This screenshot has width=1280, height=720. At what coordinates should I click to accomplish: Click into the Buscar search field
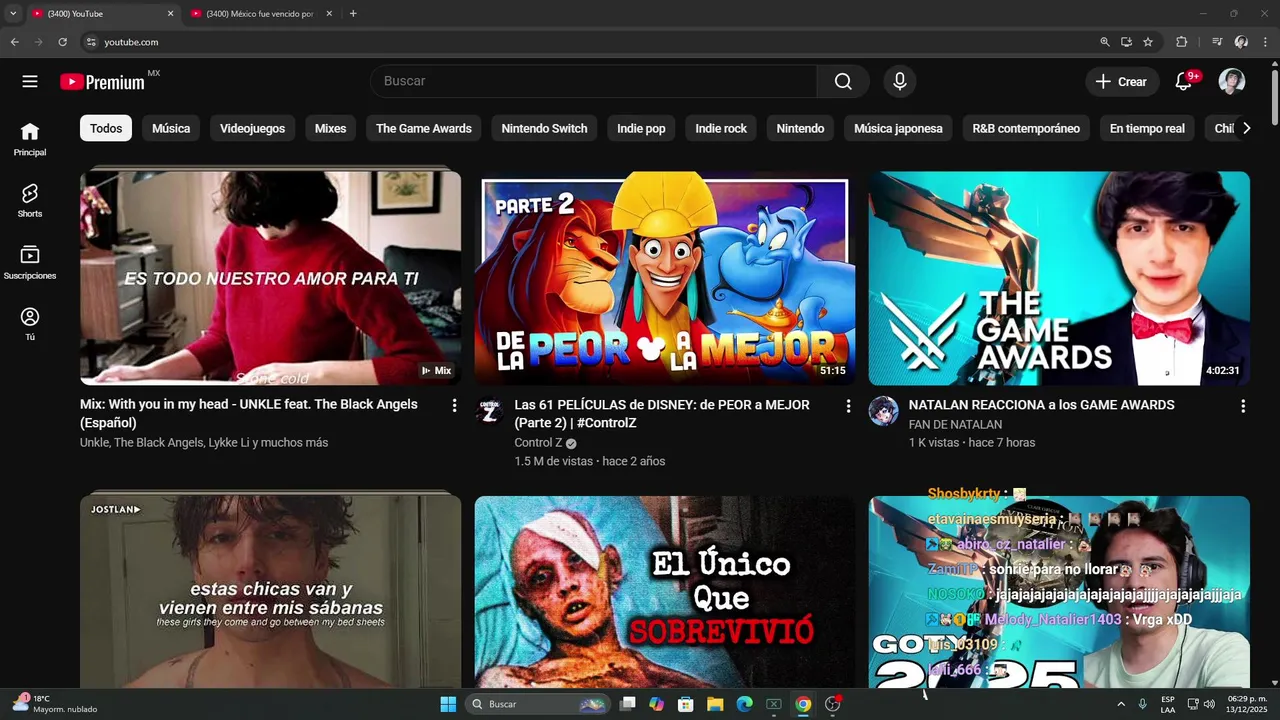pos(593,82)
